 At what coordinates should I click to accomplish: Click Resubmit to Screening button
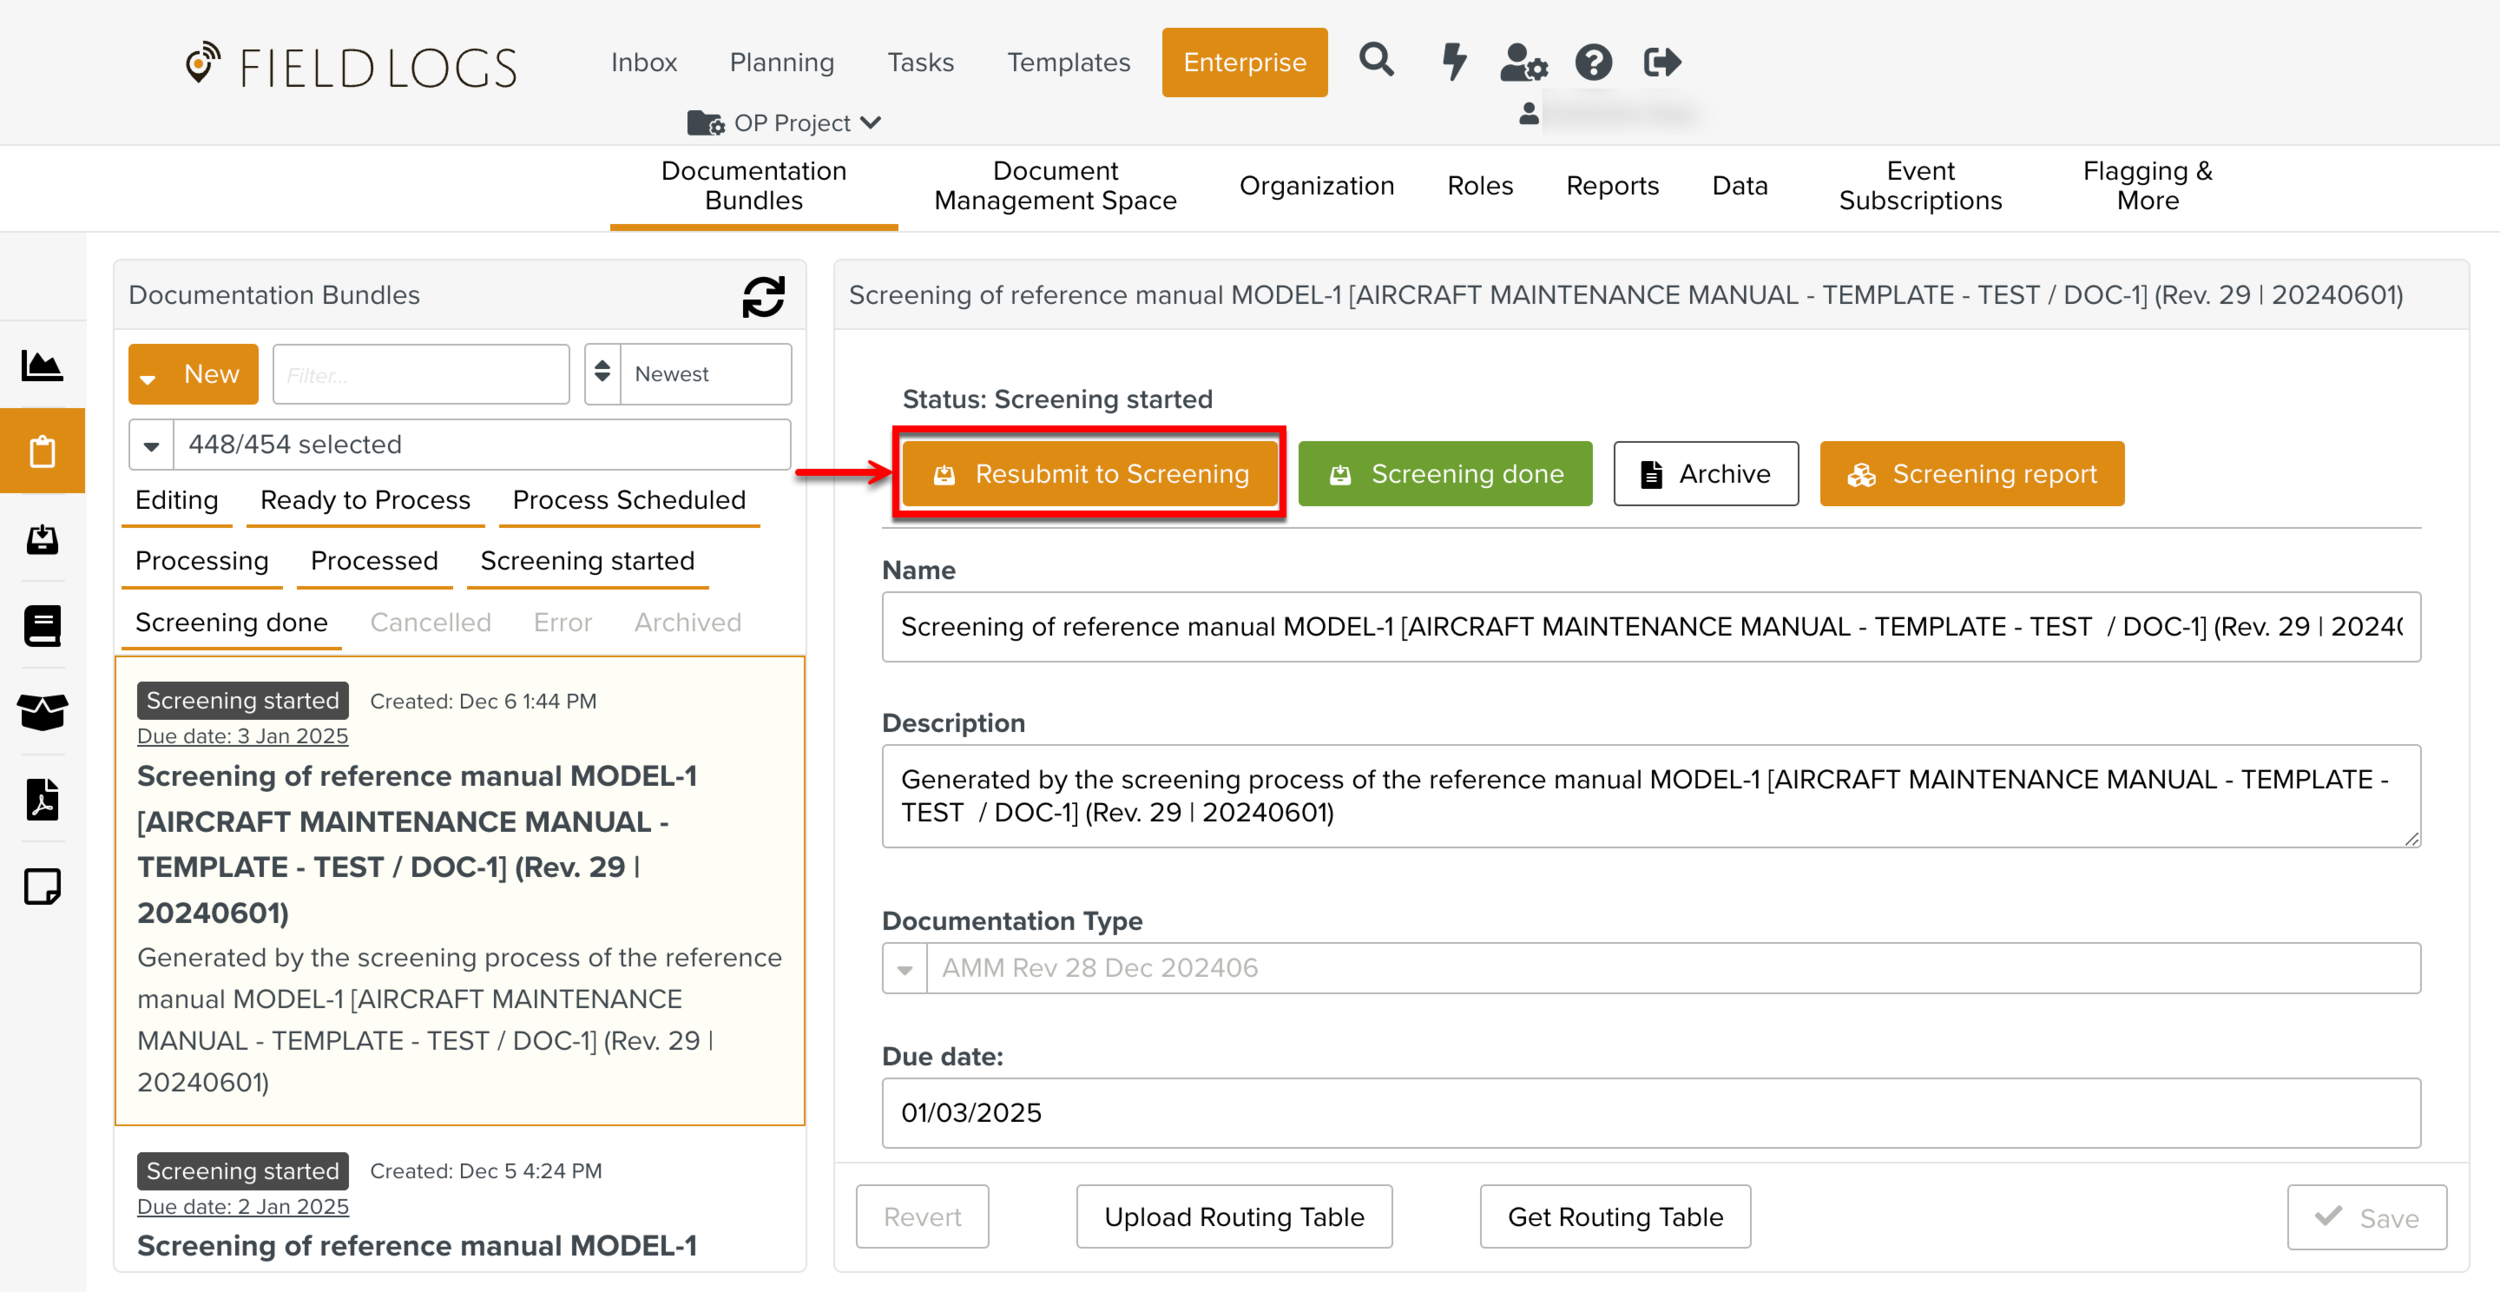point(1090,474)
